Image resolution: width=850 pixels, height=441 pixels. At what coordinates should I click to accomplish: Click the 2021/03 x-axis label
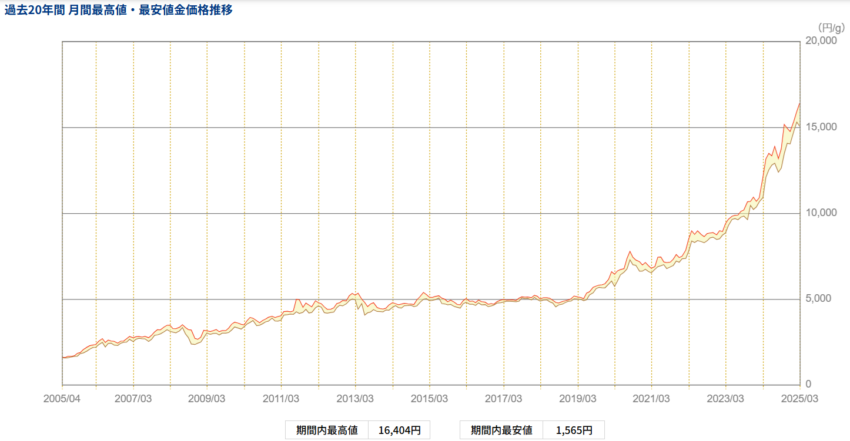pos(652,397)
